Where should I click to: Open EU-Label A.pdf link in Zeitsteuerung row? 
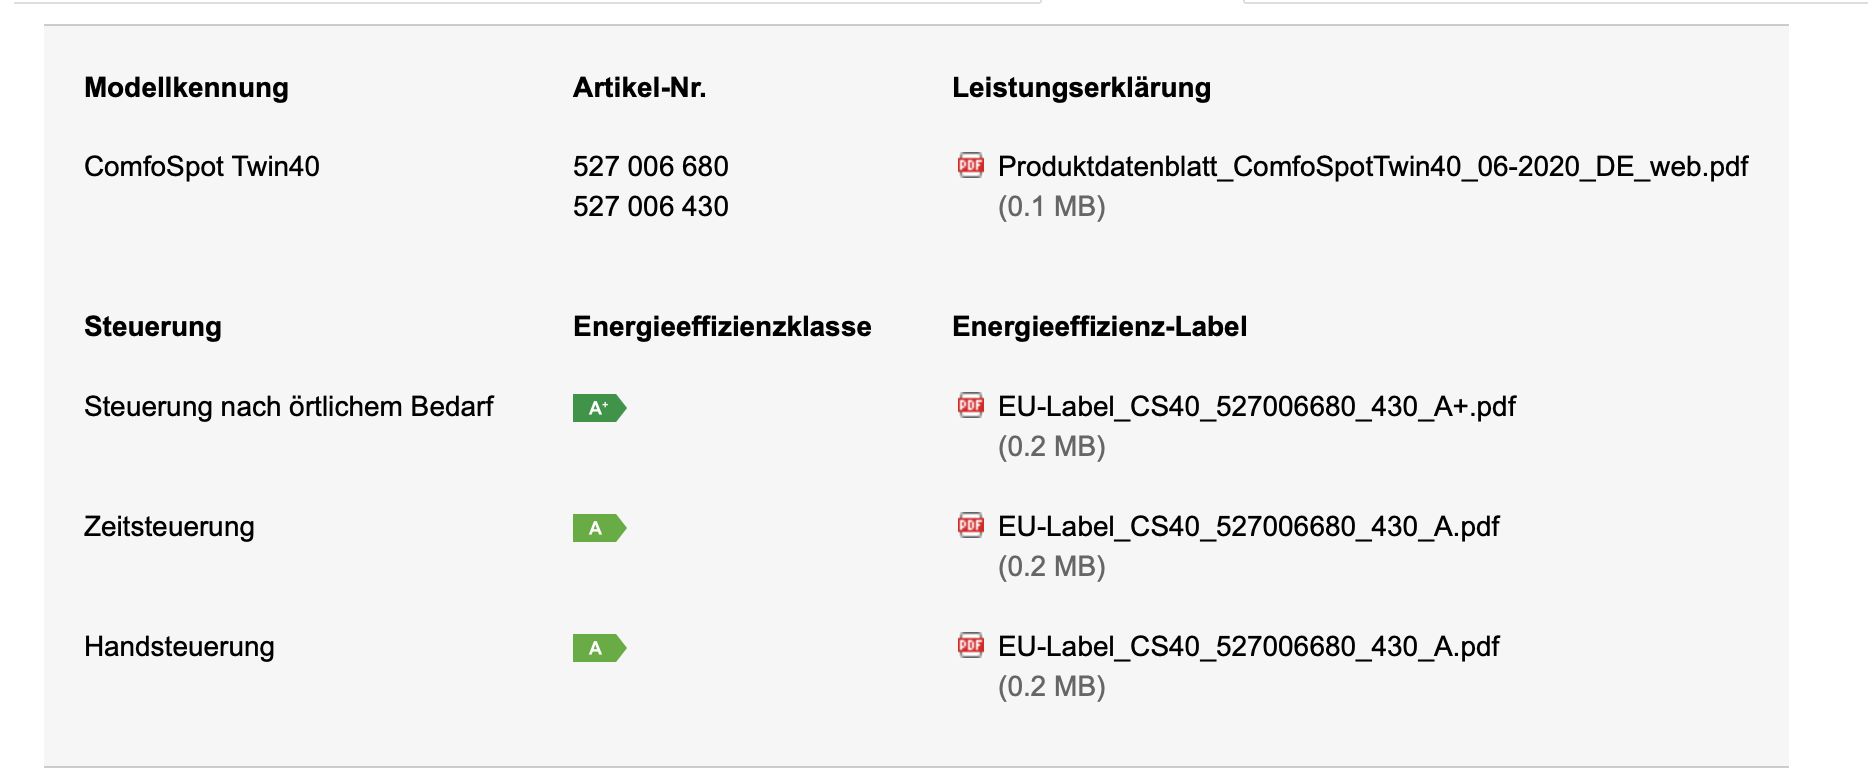pos(1249,526)
